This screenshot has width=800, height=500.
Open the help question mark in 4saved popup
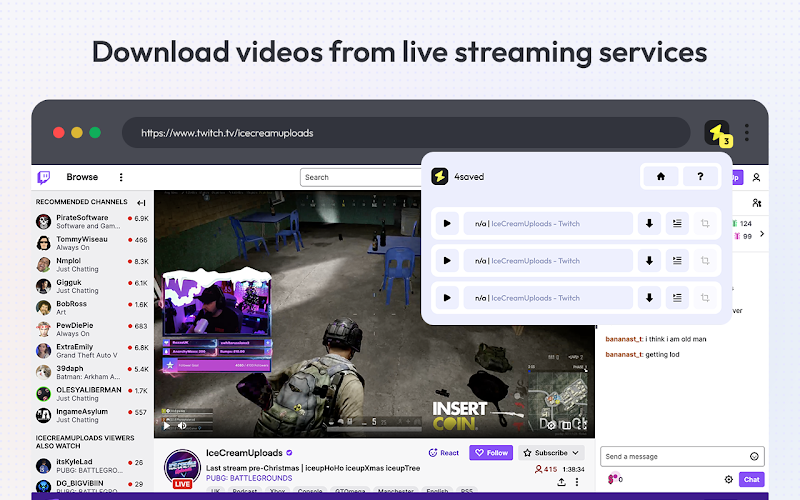click(700, 177)
